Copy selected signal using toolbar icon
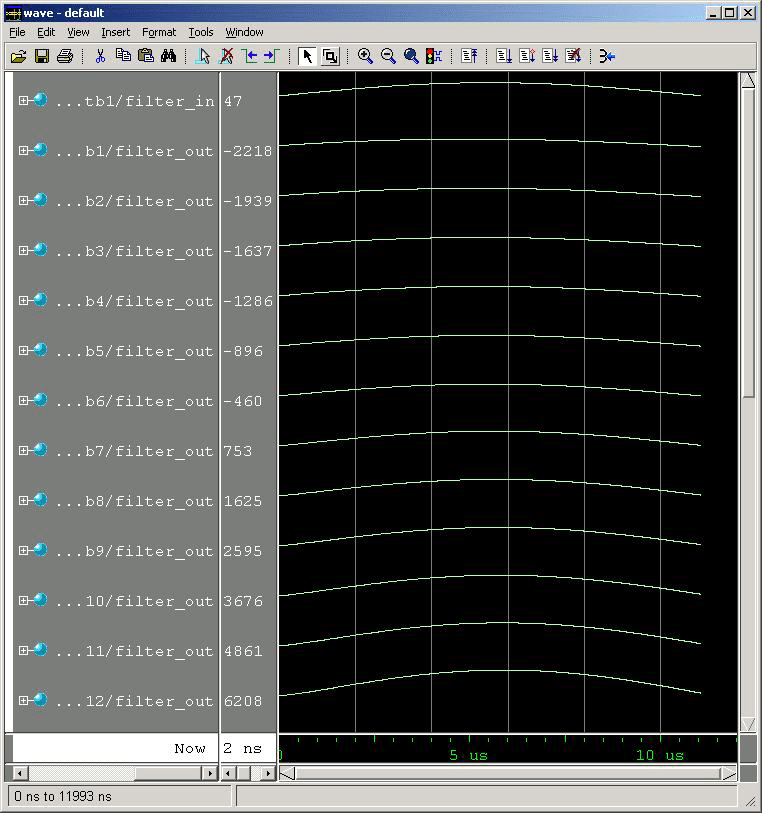762x813 pixels. click(123, 56)
